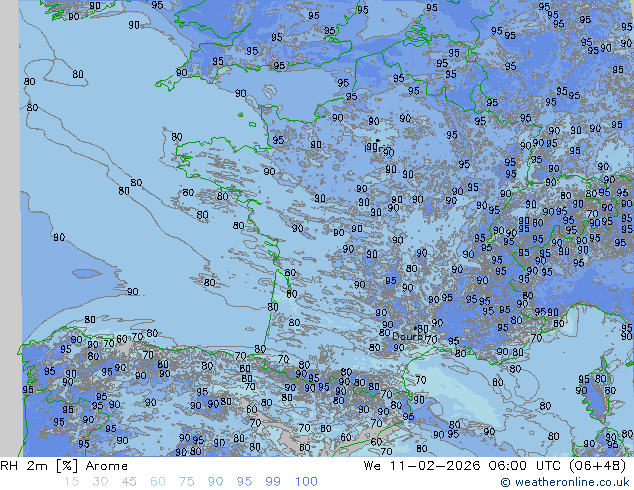This screenshot has height=490, width=634.
Task: Pick the 60 value in the bottom legend
Action: coord(158,482)
